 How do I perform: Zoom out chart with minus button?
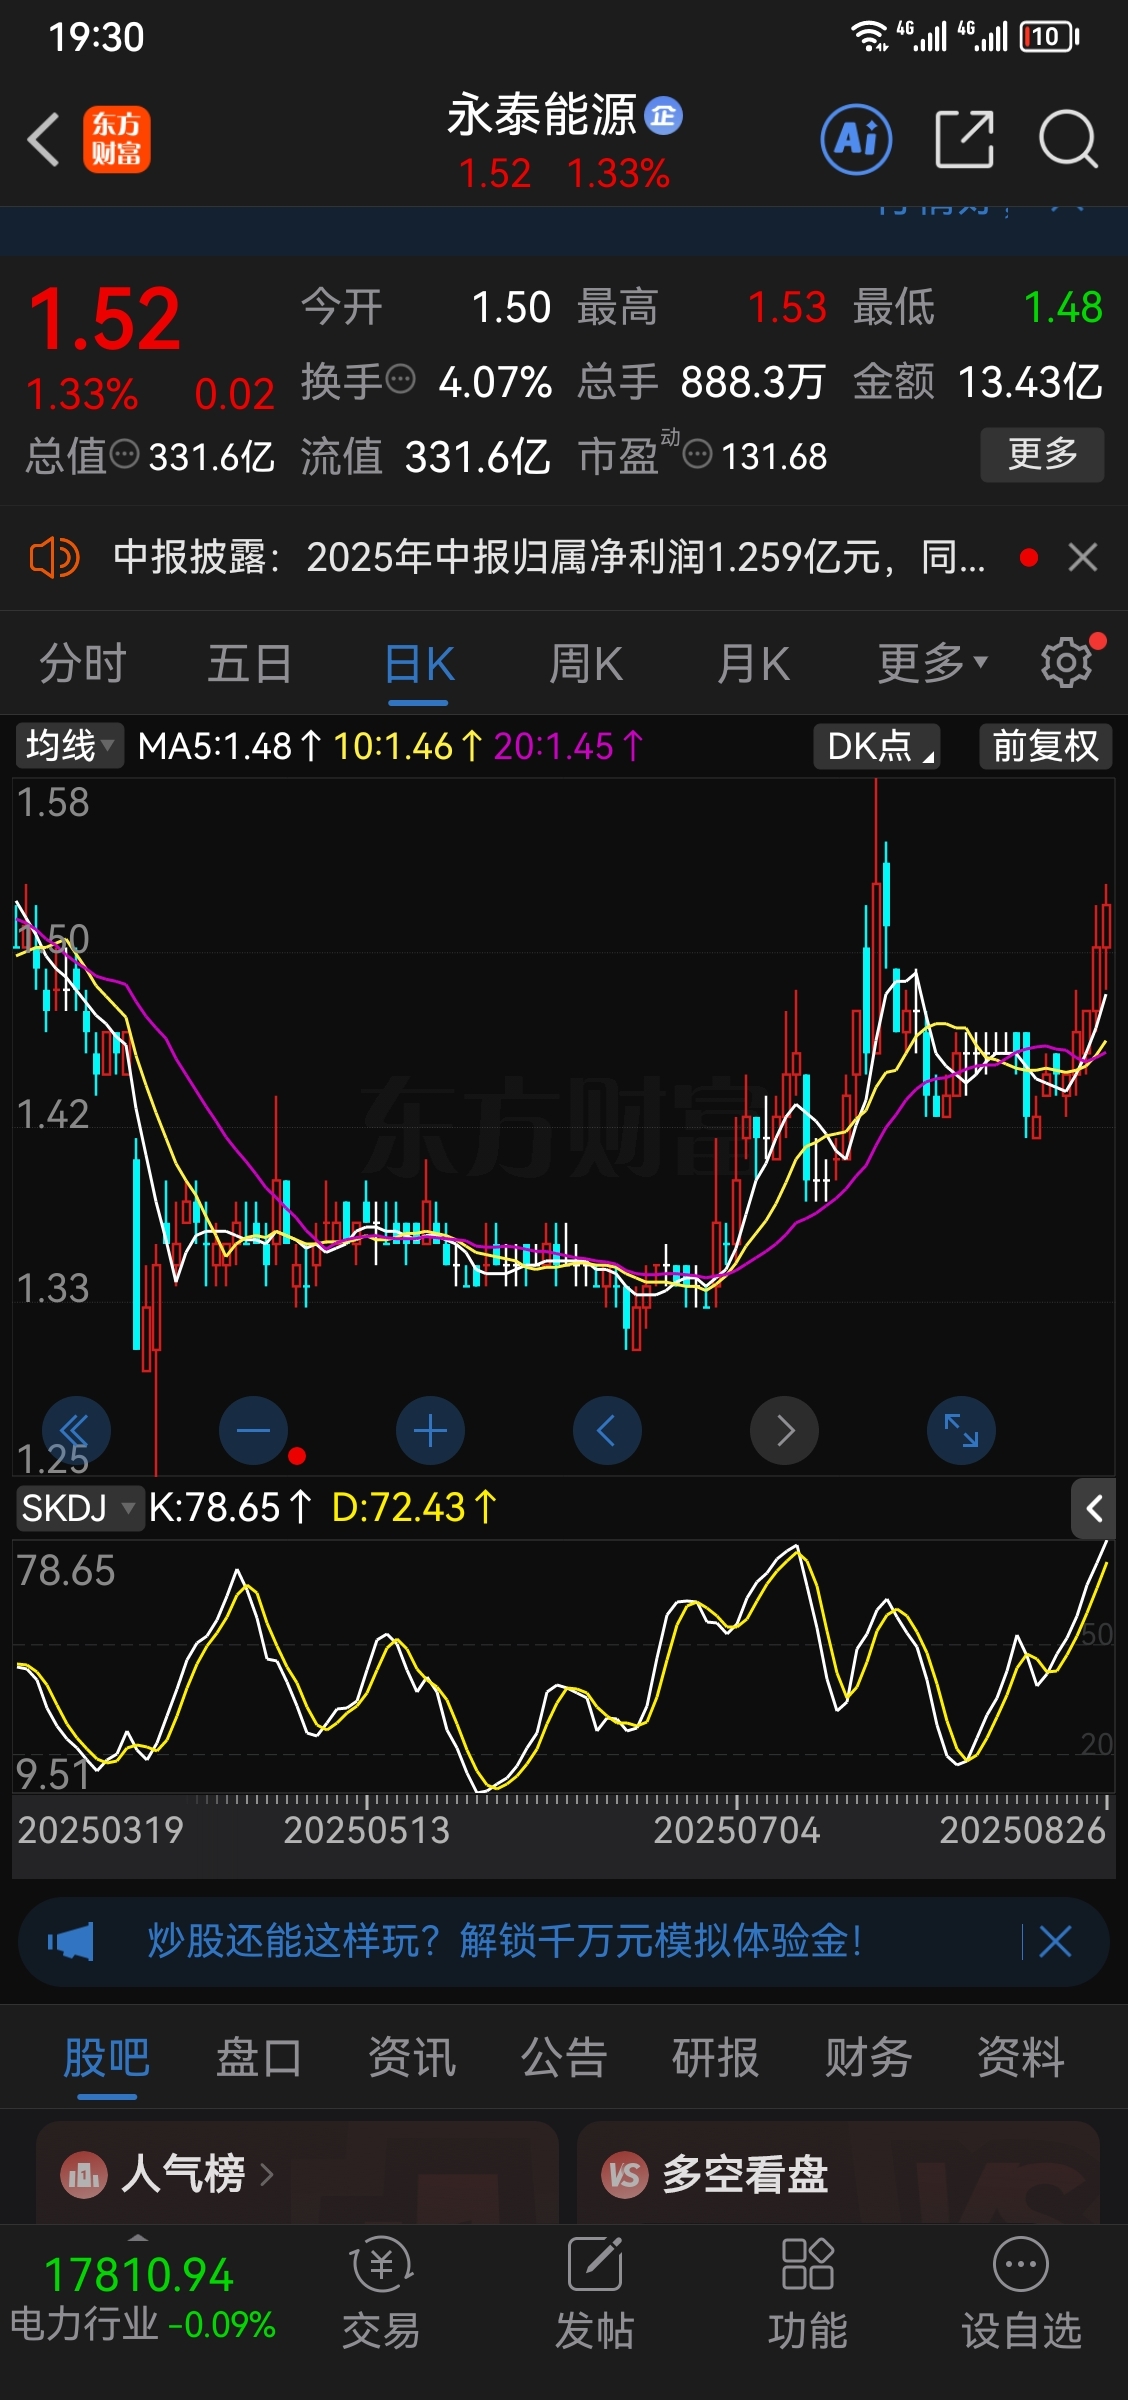(253, 1430)
